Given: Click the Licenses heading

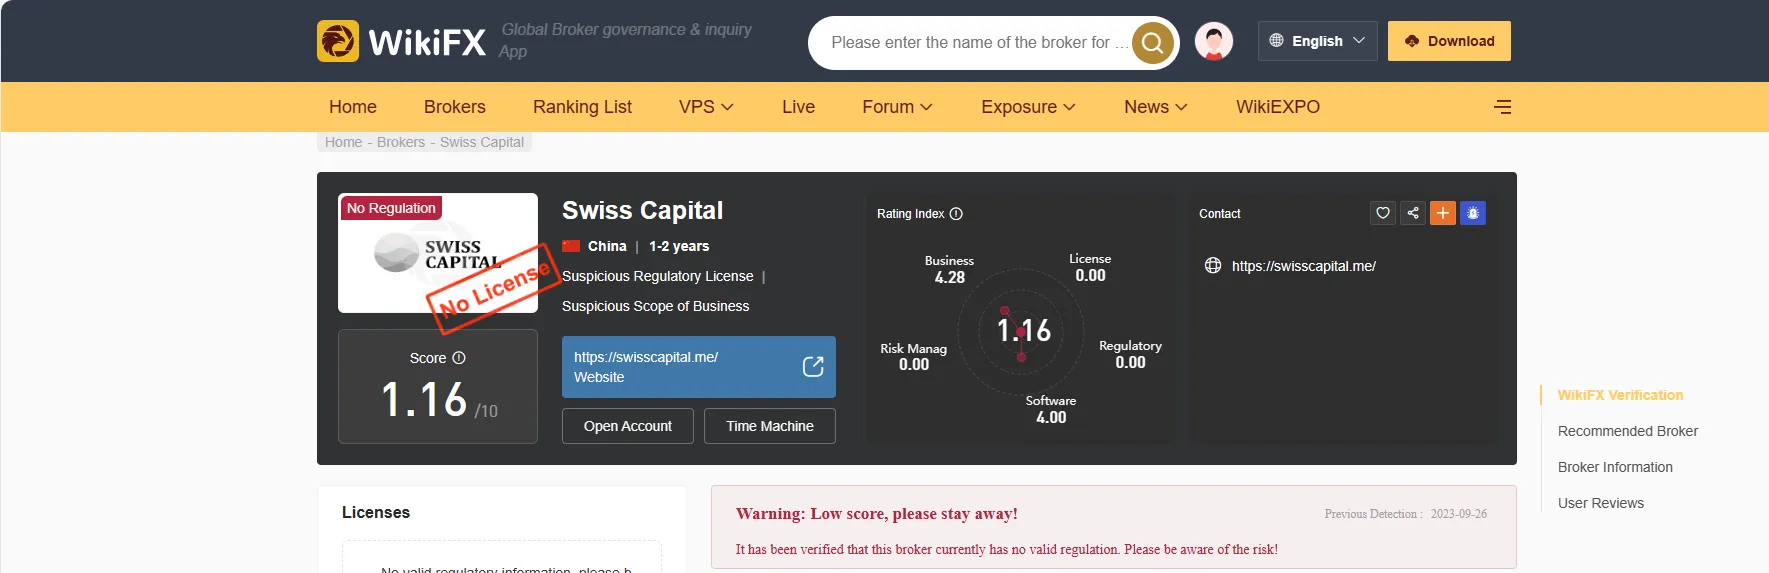Looking at the screenshot, I should point(376,512).
